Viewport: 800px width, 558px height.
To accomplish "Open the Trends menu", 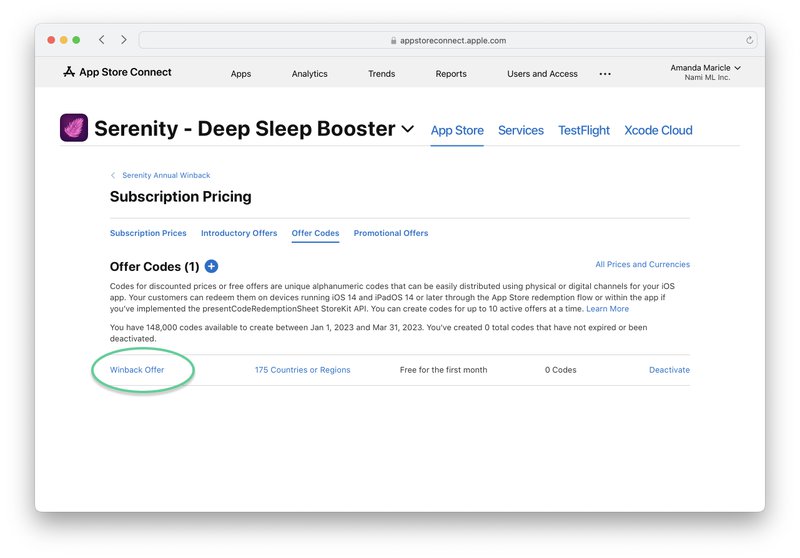I will (x=382, y=74).
